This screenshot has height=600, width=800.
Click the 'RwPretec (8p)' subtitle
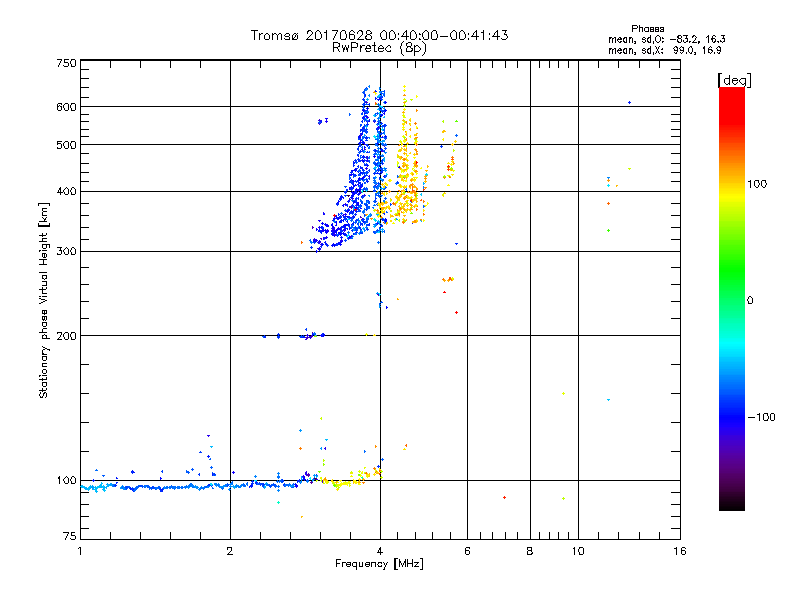379,48
